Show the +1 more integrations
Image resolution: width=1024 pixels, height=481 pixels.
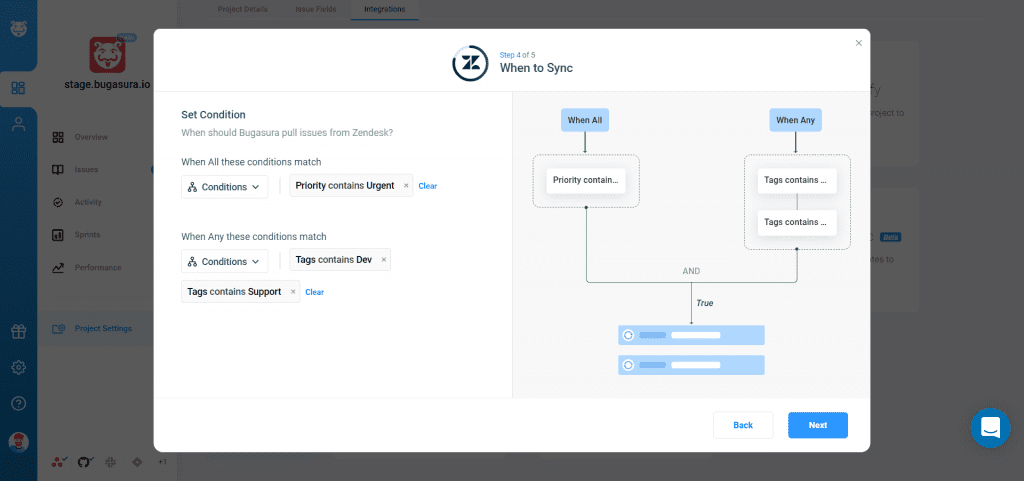click(163, 462)
